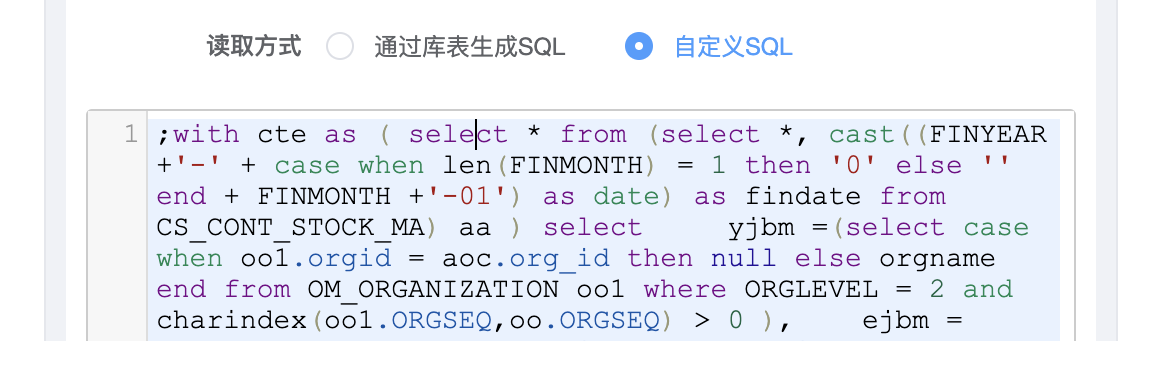Select the 通过库表生成SQL radio button
1170x368 pixels.
[x=340, y=47]
